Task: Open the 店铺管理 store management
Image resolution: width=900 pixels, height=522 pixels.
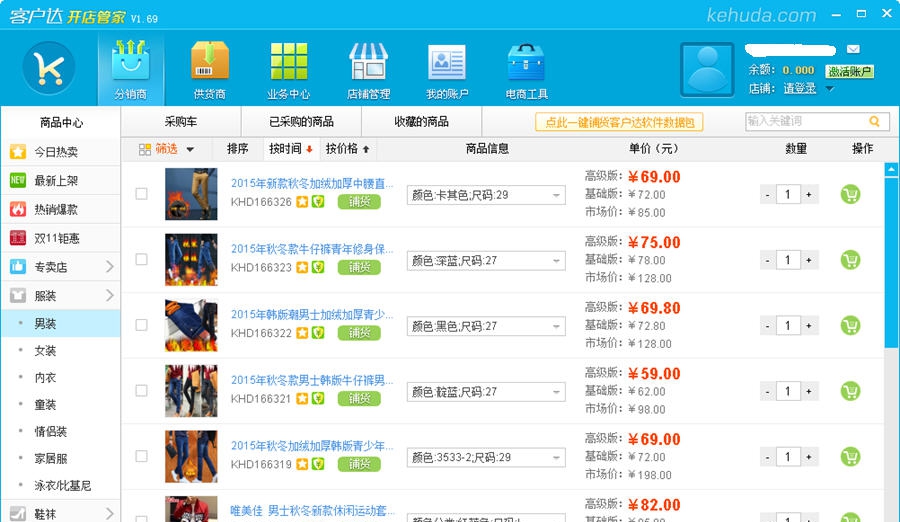Action: click(x=368, y=69)
